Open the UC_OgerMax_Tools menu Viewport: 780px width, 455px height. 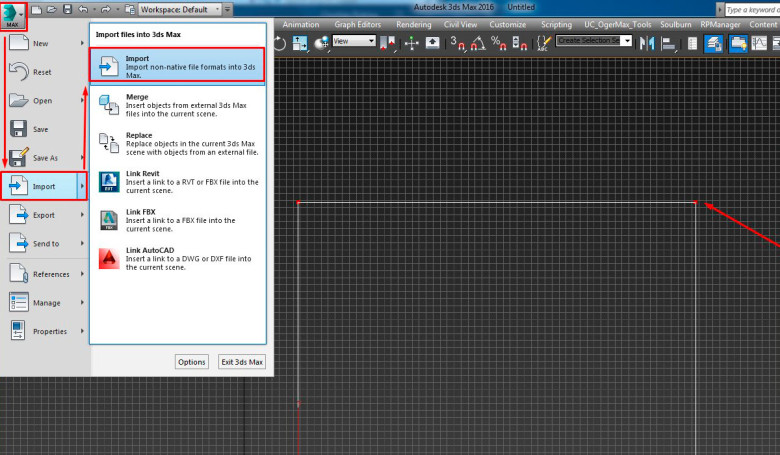pyautogui.click(x=617, y=24)
